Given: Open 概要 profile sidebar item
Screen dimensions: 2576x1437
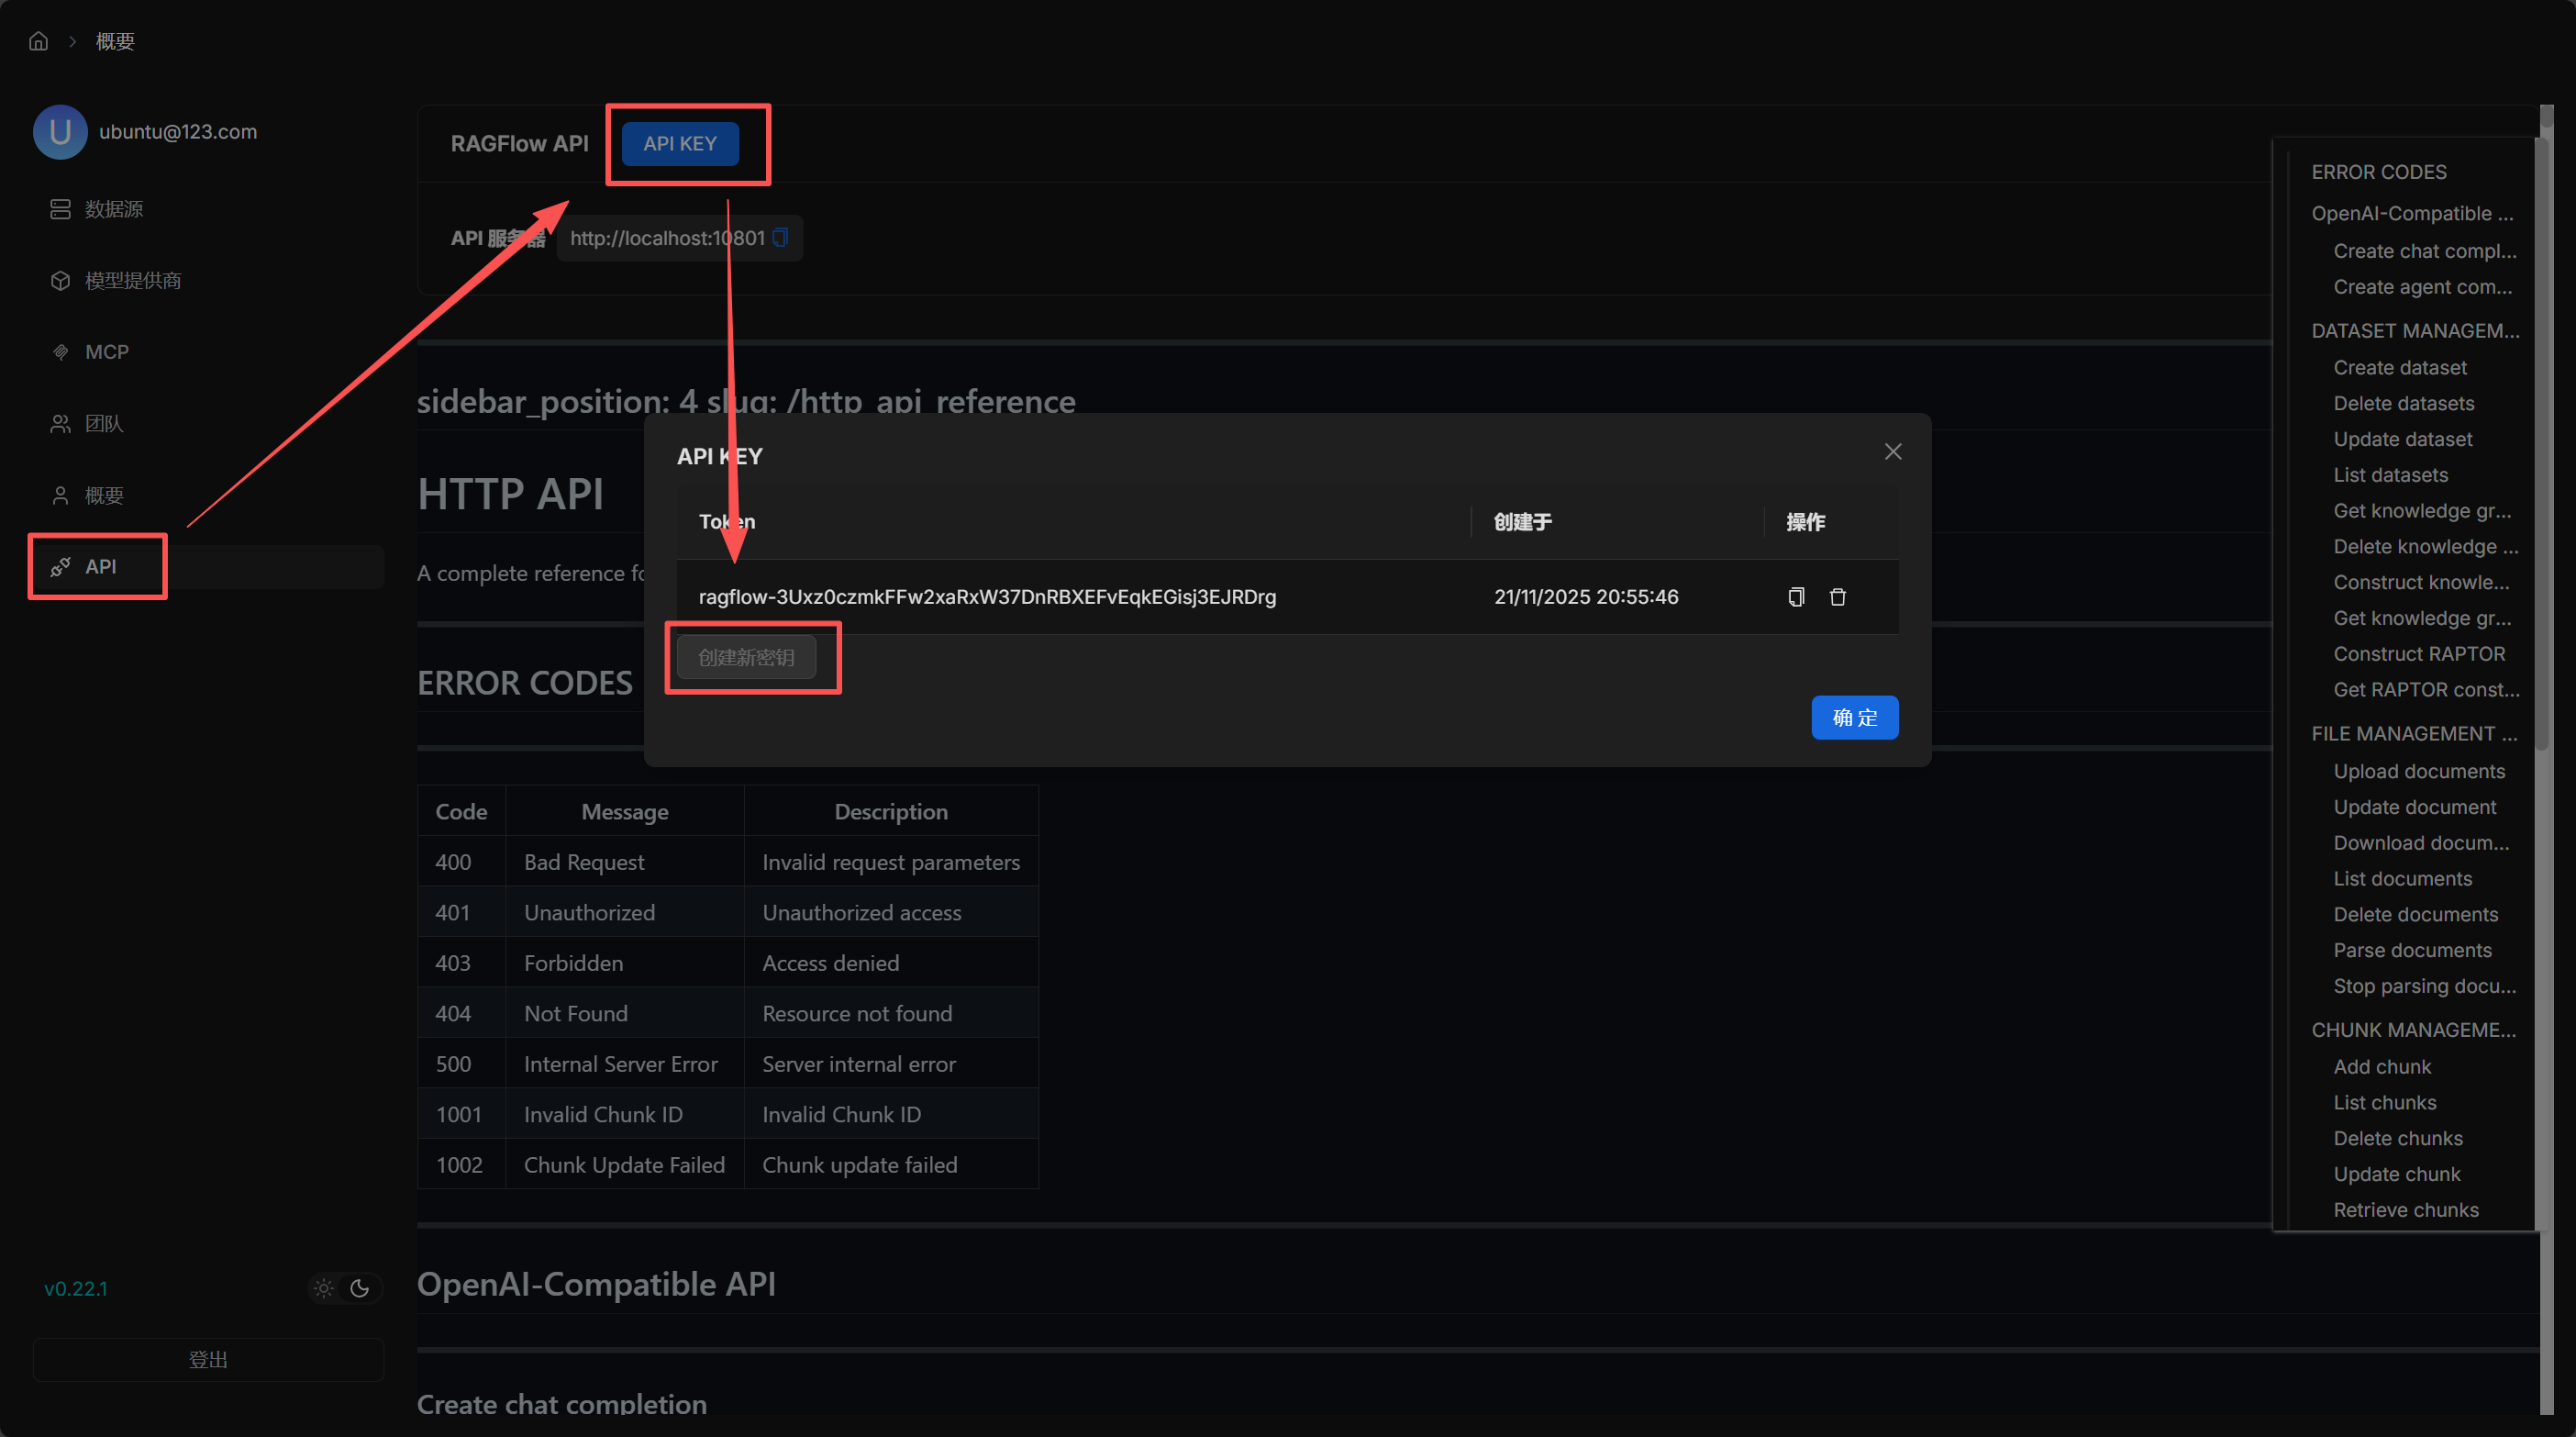Looking at the screenshot, I should (x=103, y=495).
